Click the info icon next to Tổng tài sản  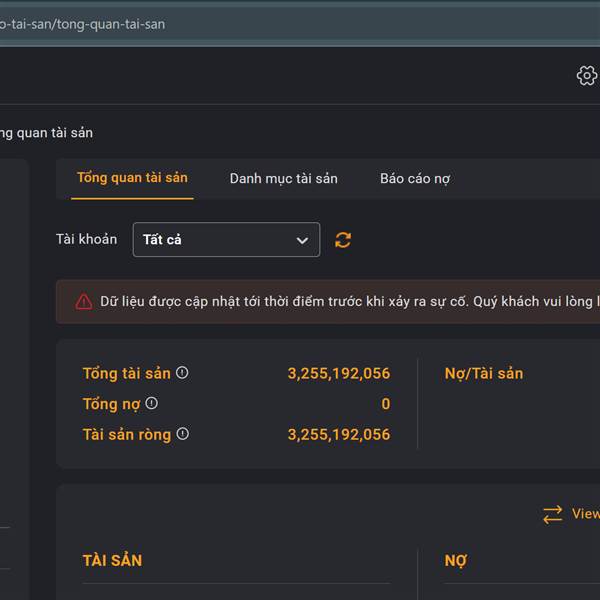(x=182, y=372)
